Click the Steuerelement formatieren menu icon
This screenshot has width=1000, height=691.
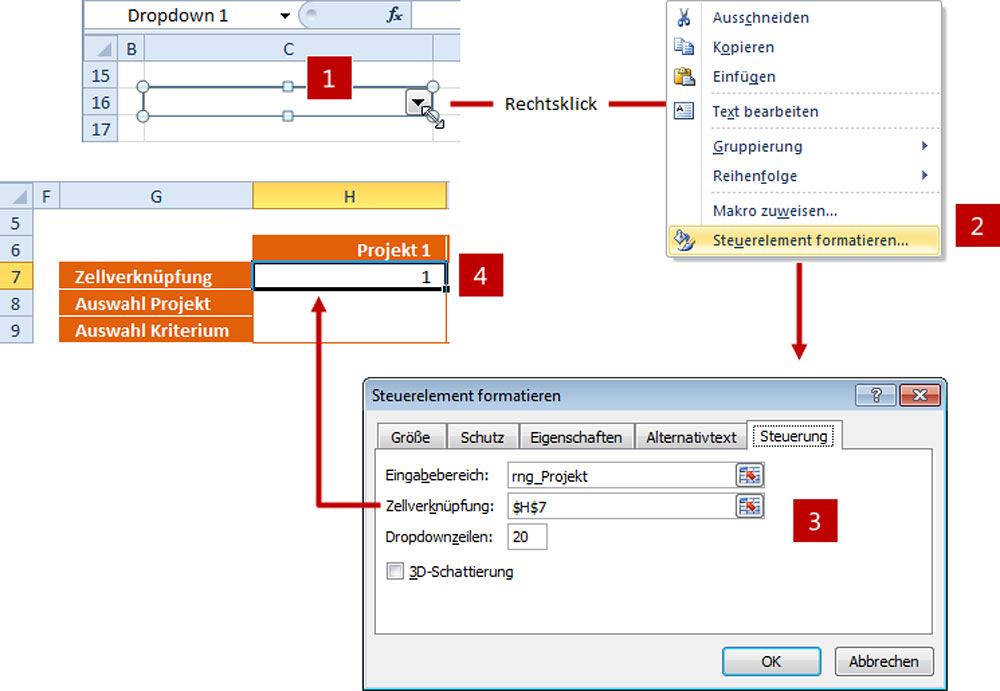(684, 240)
